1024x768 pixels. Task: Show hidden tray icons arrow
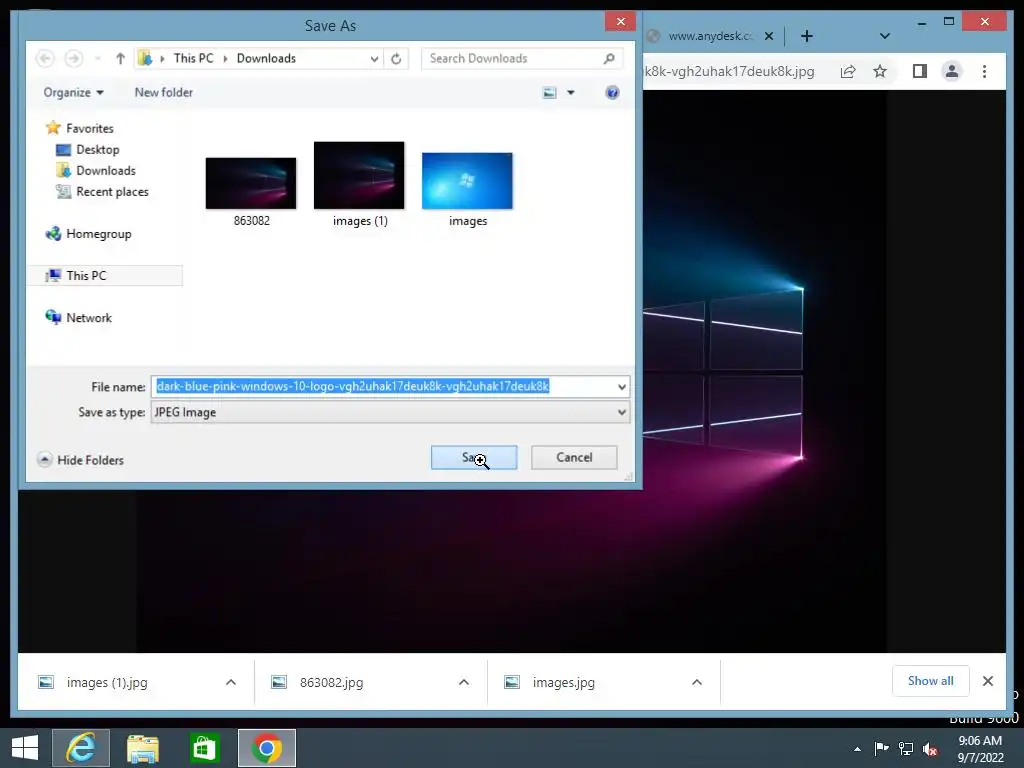tap(857, 749)
